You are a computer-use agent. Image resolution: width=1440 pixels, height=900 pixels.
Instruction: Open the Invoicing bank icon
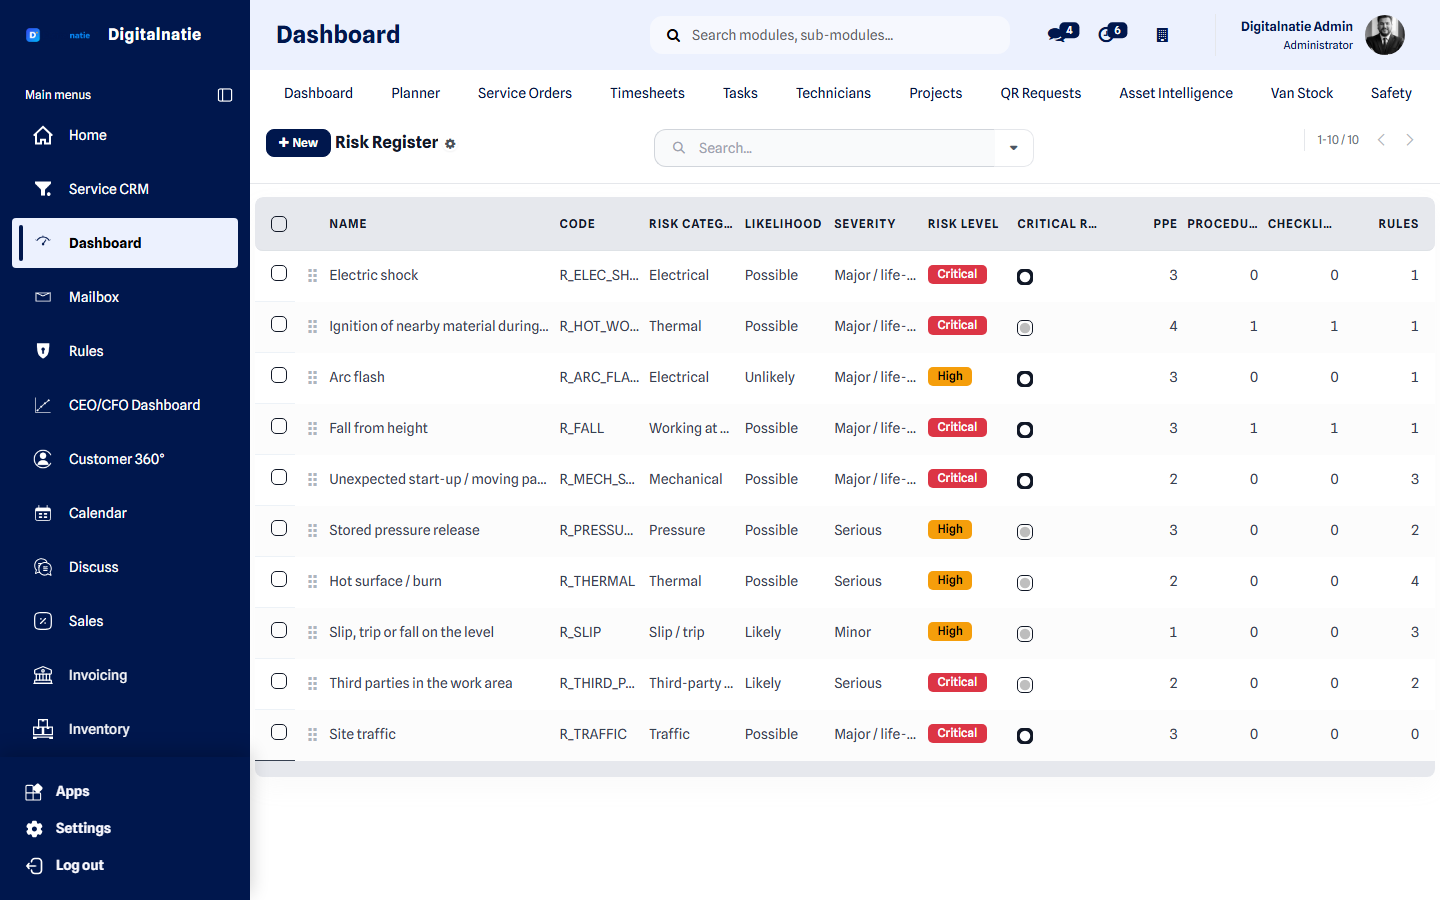[43, 675]
